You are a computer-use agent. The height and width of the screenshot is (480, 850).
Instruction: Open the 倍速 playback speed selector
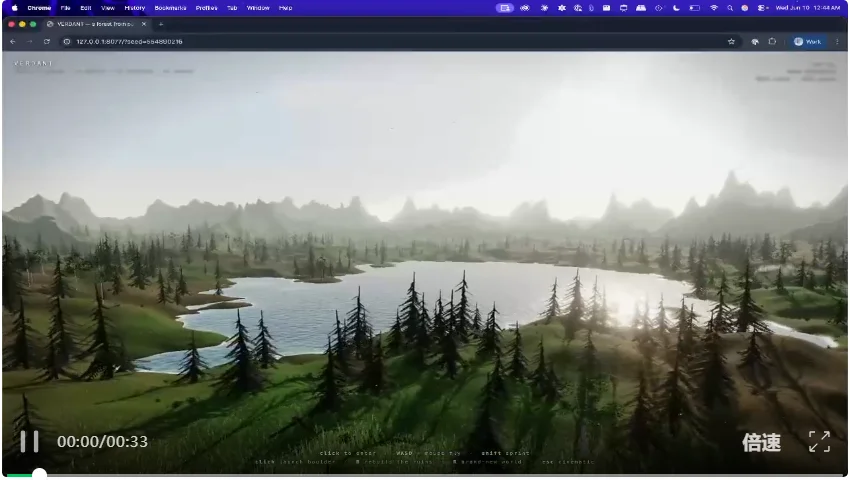click(761, 443)
